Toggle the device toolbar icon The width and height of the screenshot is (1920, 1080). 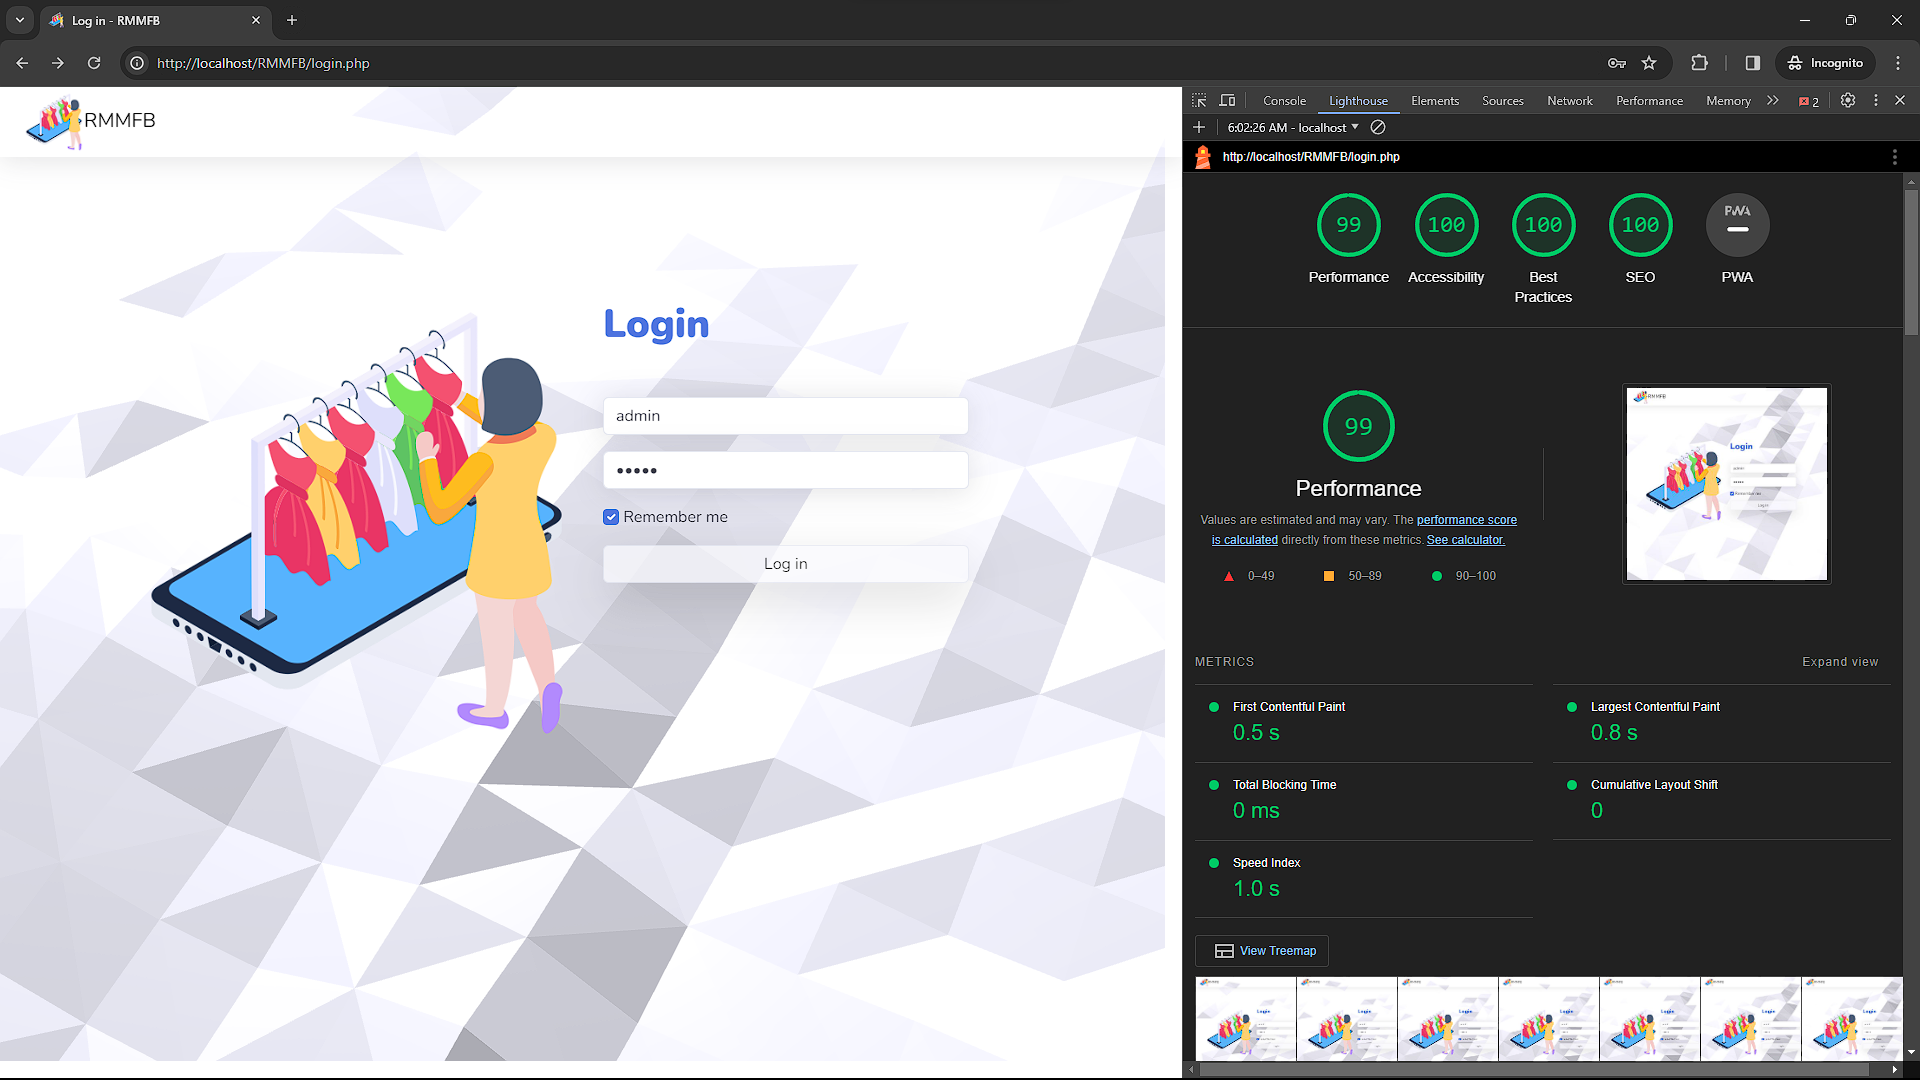coord(1227,100)
